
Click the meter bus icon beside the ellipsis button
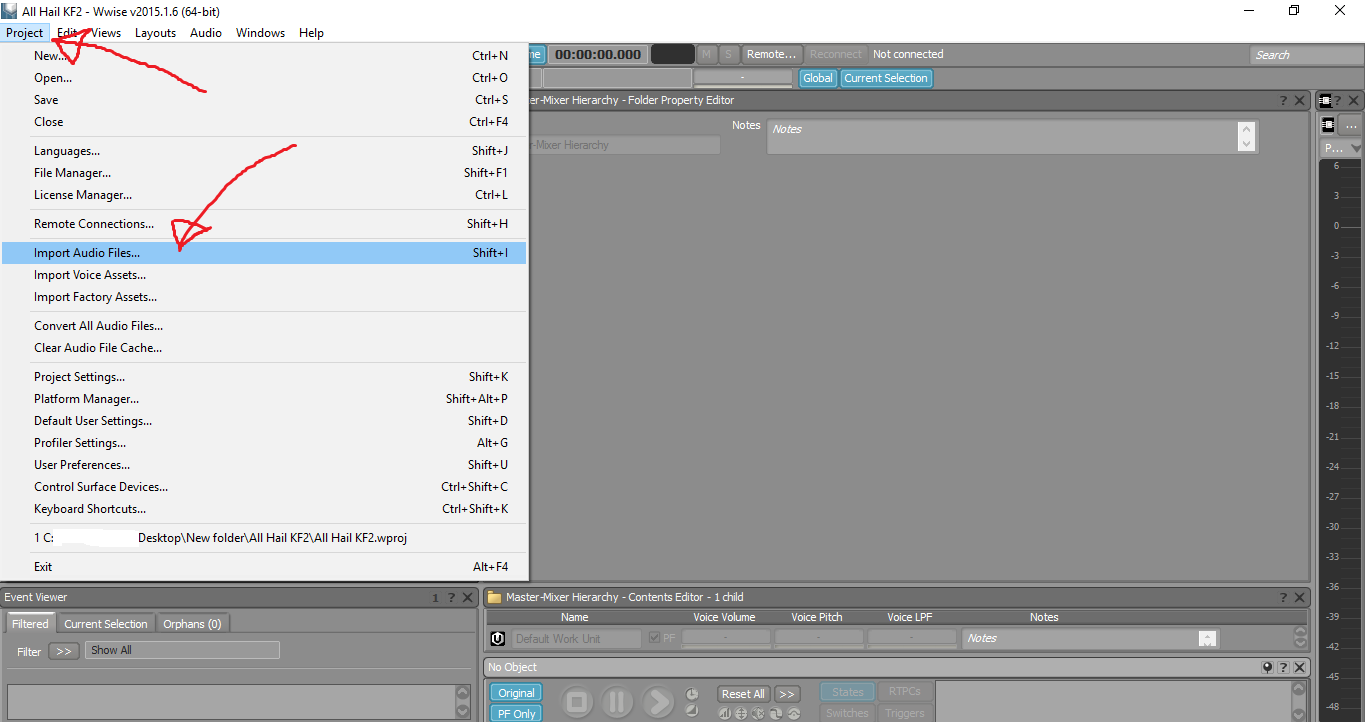(1328, 125)
